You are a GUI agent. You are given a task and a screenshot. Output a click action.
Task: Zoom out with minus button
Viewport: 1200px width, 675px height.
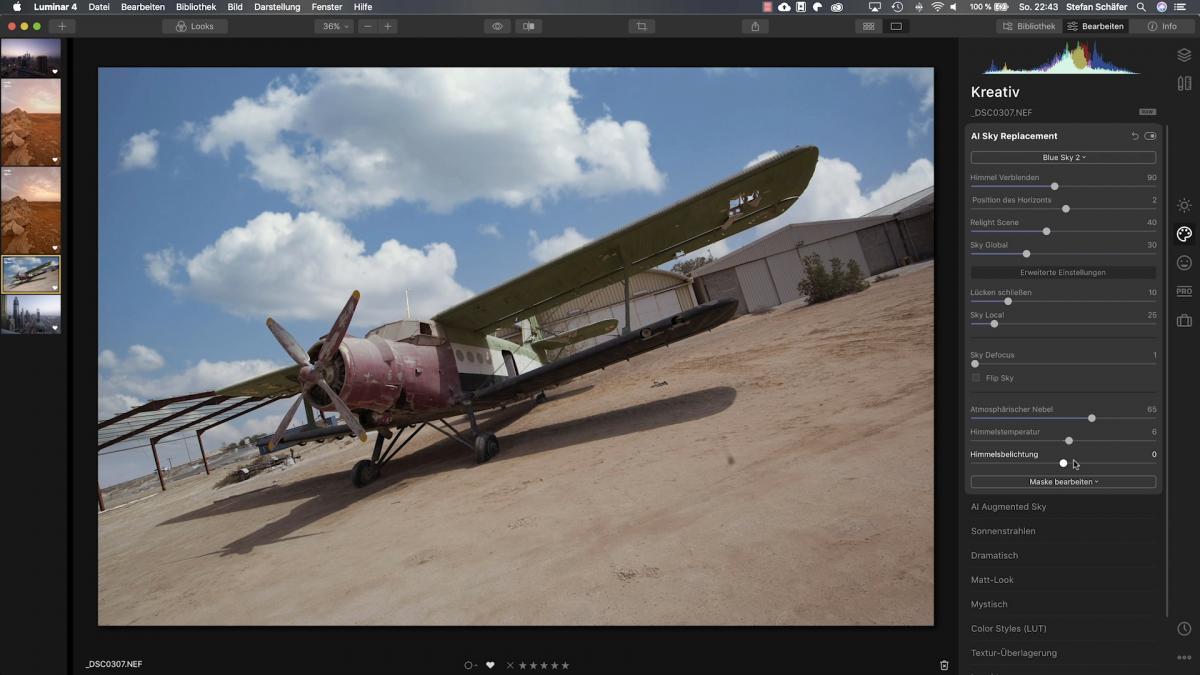tap(368, 26)
